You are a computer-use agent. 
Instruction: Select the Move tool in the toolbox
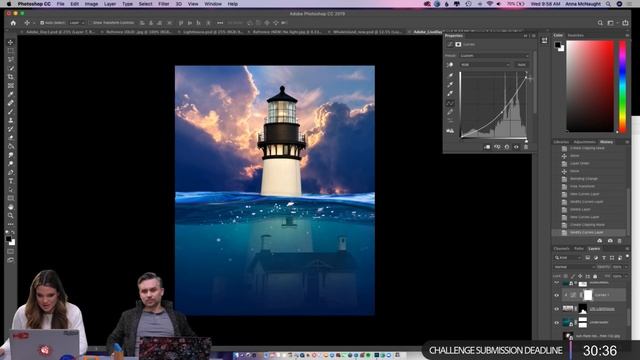point(11,42)
